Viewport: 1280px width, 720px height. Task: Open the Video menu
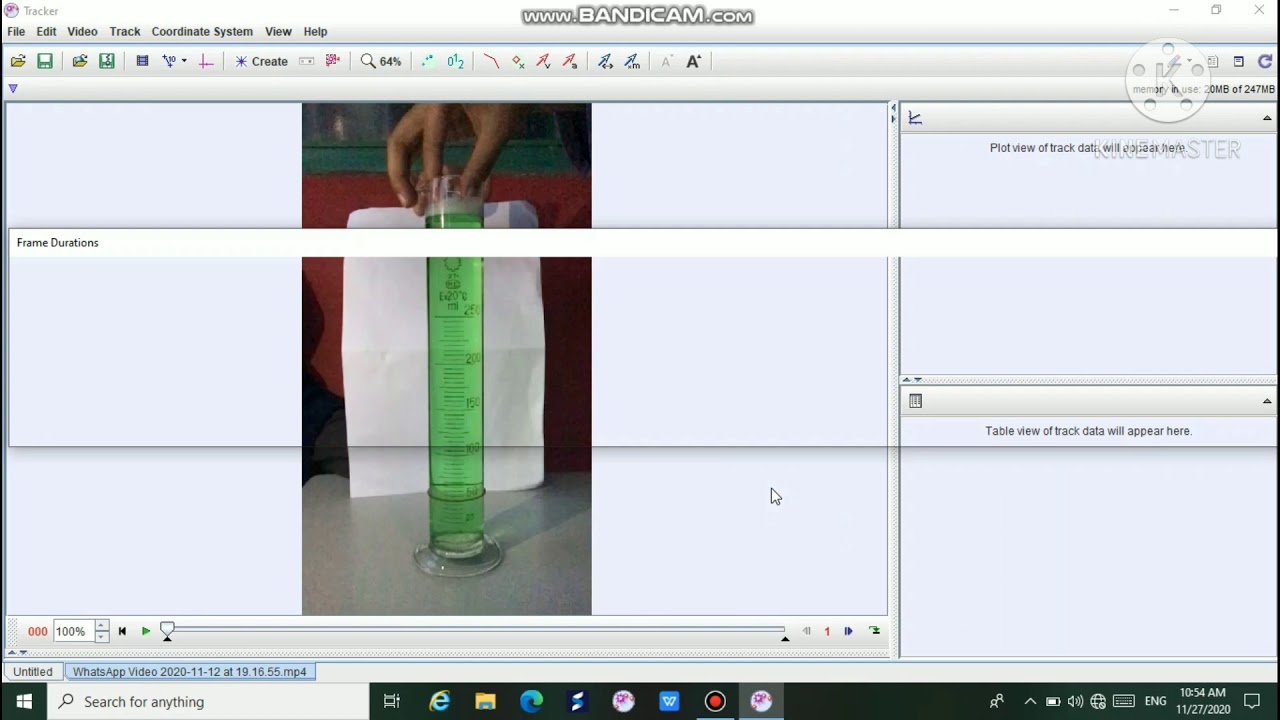[x=82, y=31]
